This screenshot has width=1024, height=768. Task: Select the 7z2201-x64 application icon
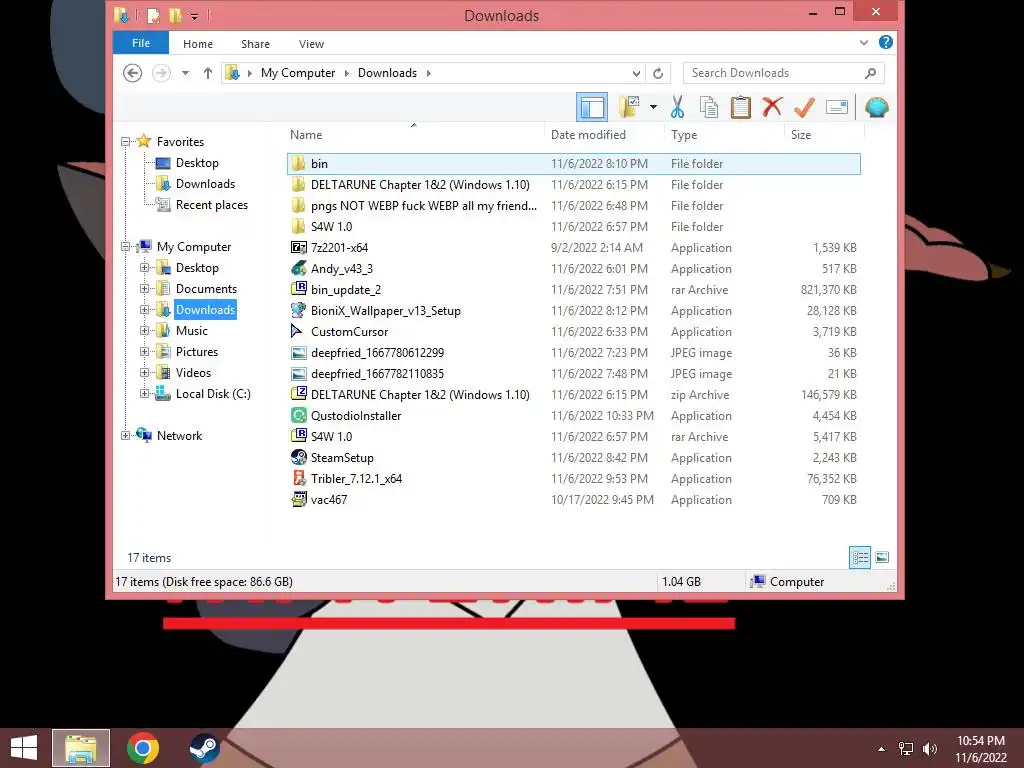(x=298, y=248)
